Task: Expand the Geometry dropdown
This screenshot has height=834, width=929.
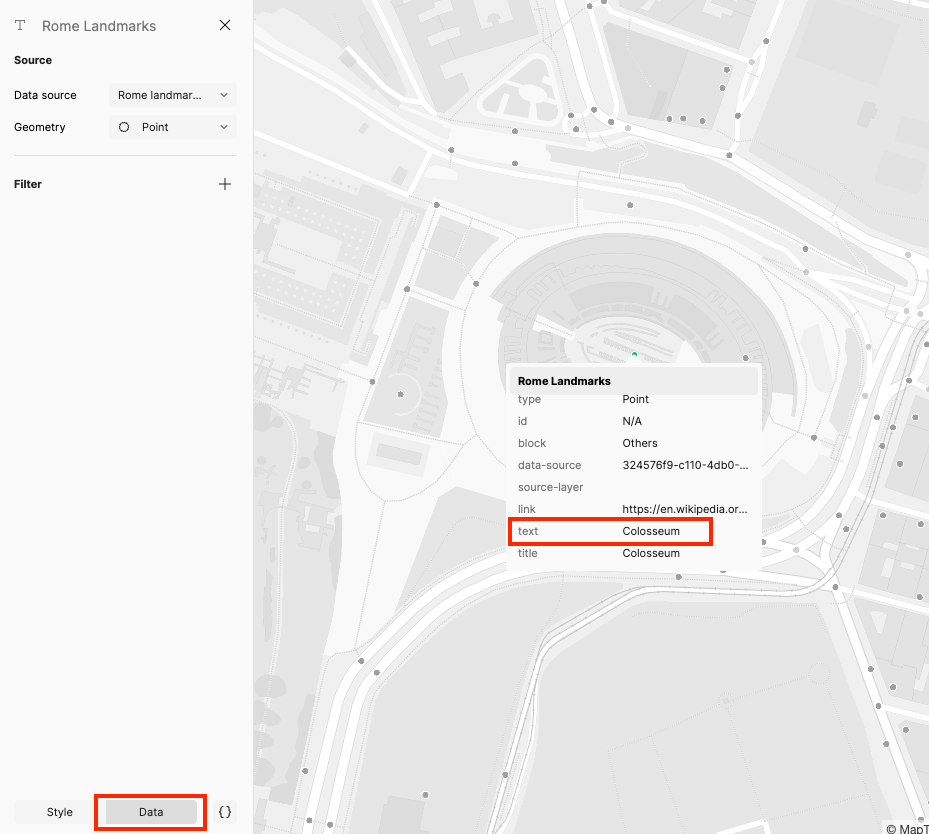Action: point(173,127)
